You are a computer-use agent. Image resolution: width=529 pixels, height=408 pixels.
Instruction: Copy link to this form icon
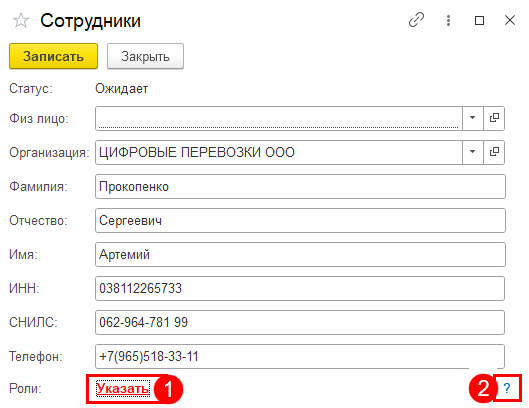coord(416,20)
